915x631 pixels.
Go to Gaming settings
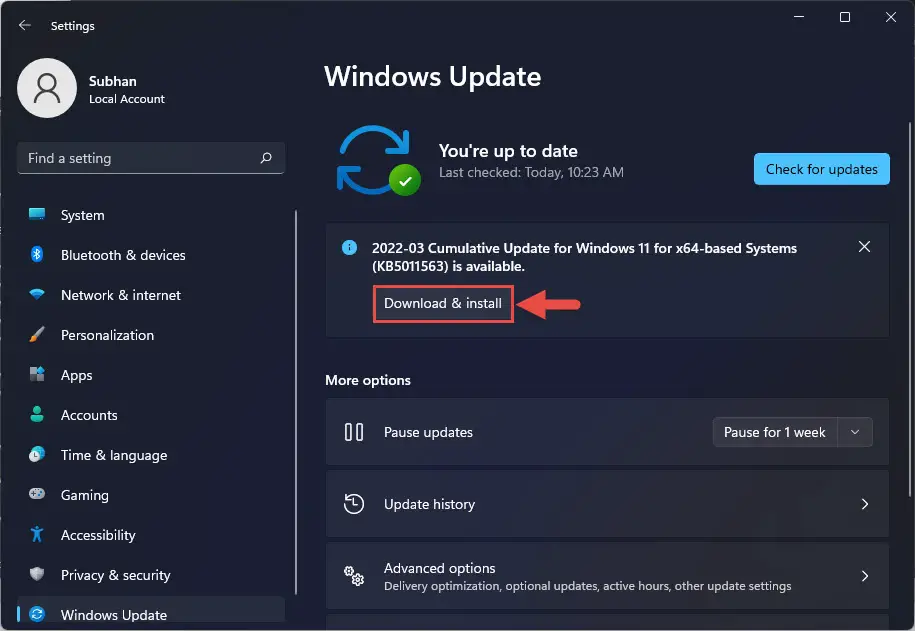(x=85, y=495)
